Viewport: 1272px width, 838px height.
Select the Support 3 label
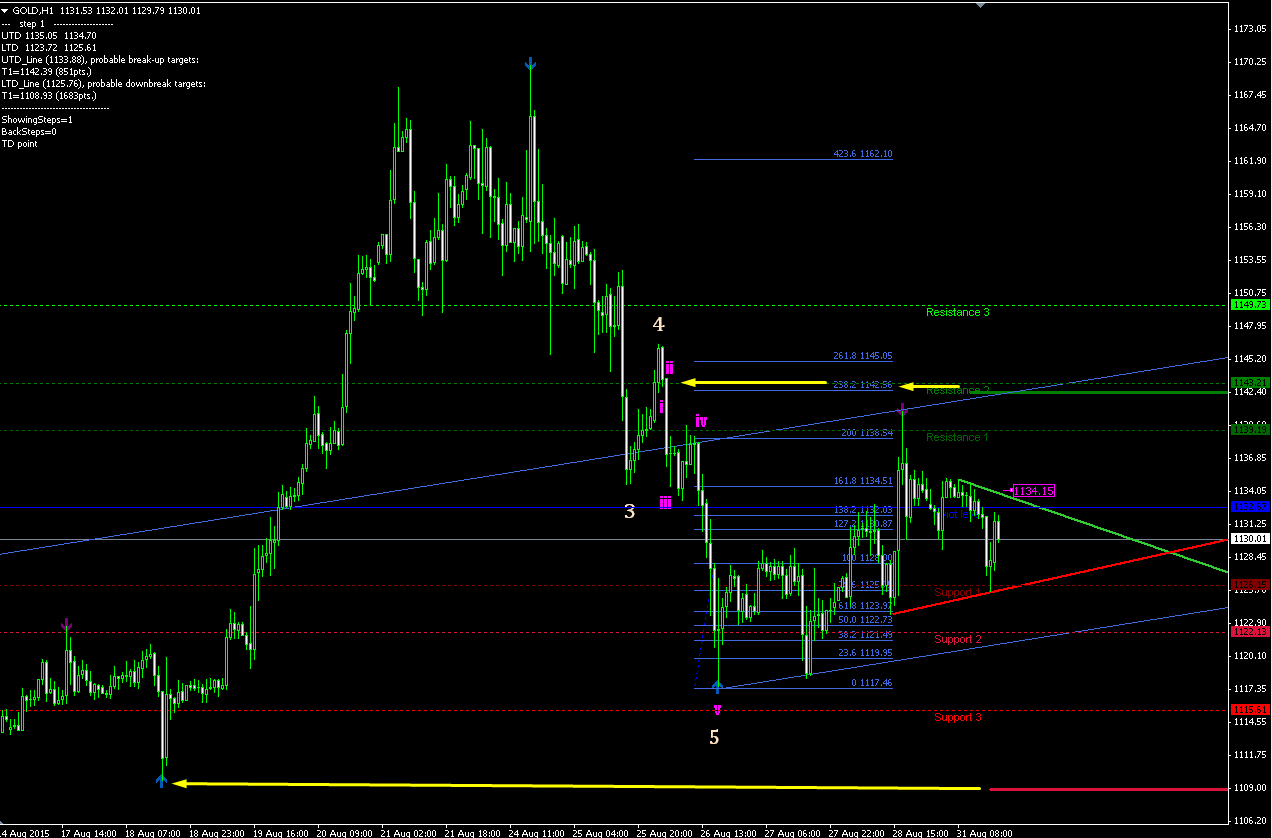[x=958, y=717]
